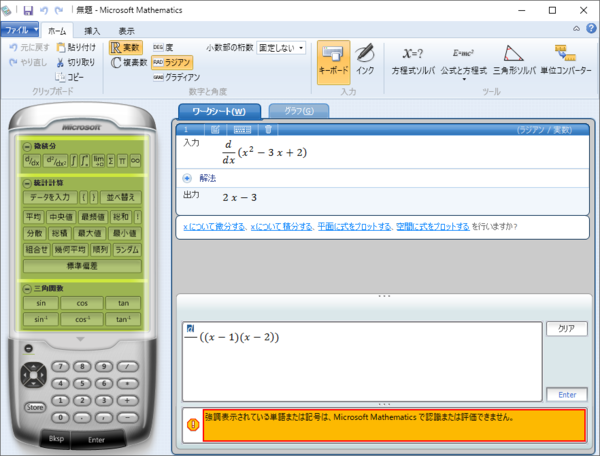Select ラジアン radians angle mode
The height and width of the screenshot is (456, 600).
[172, 62]
